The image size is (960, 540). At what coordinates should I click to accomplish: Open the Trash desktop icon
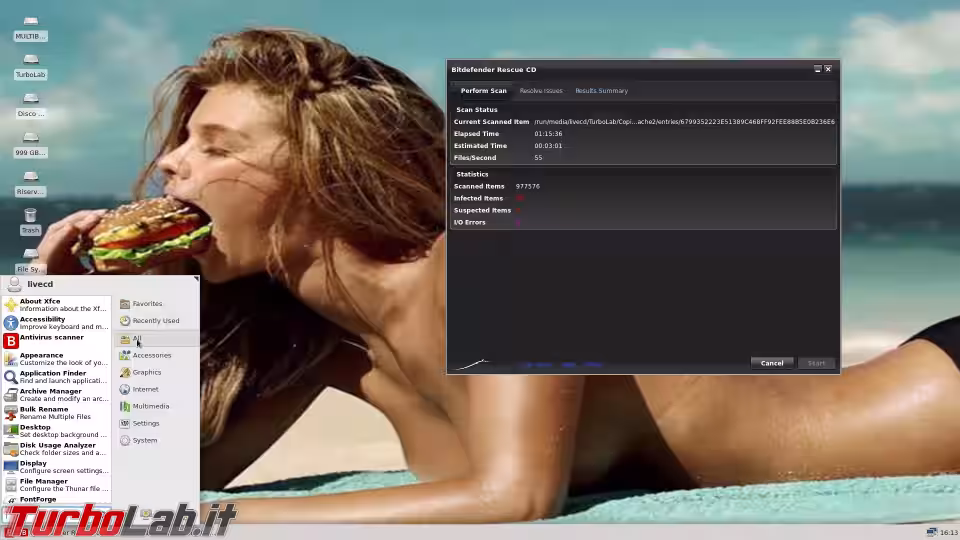click(x=30, y=219)
